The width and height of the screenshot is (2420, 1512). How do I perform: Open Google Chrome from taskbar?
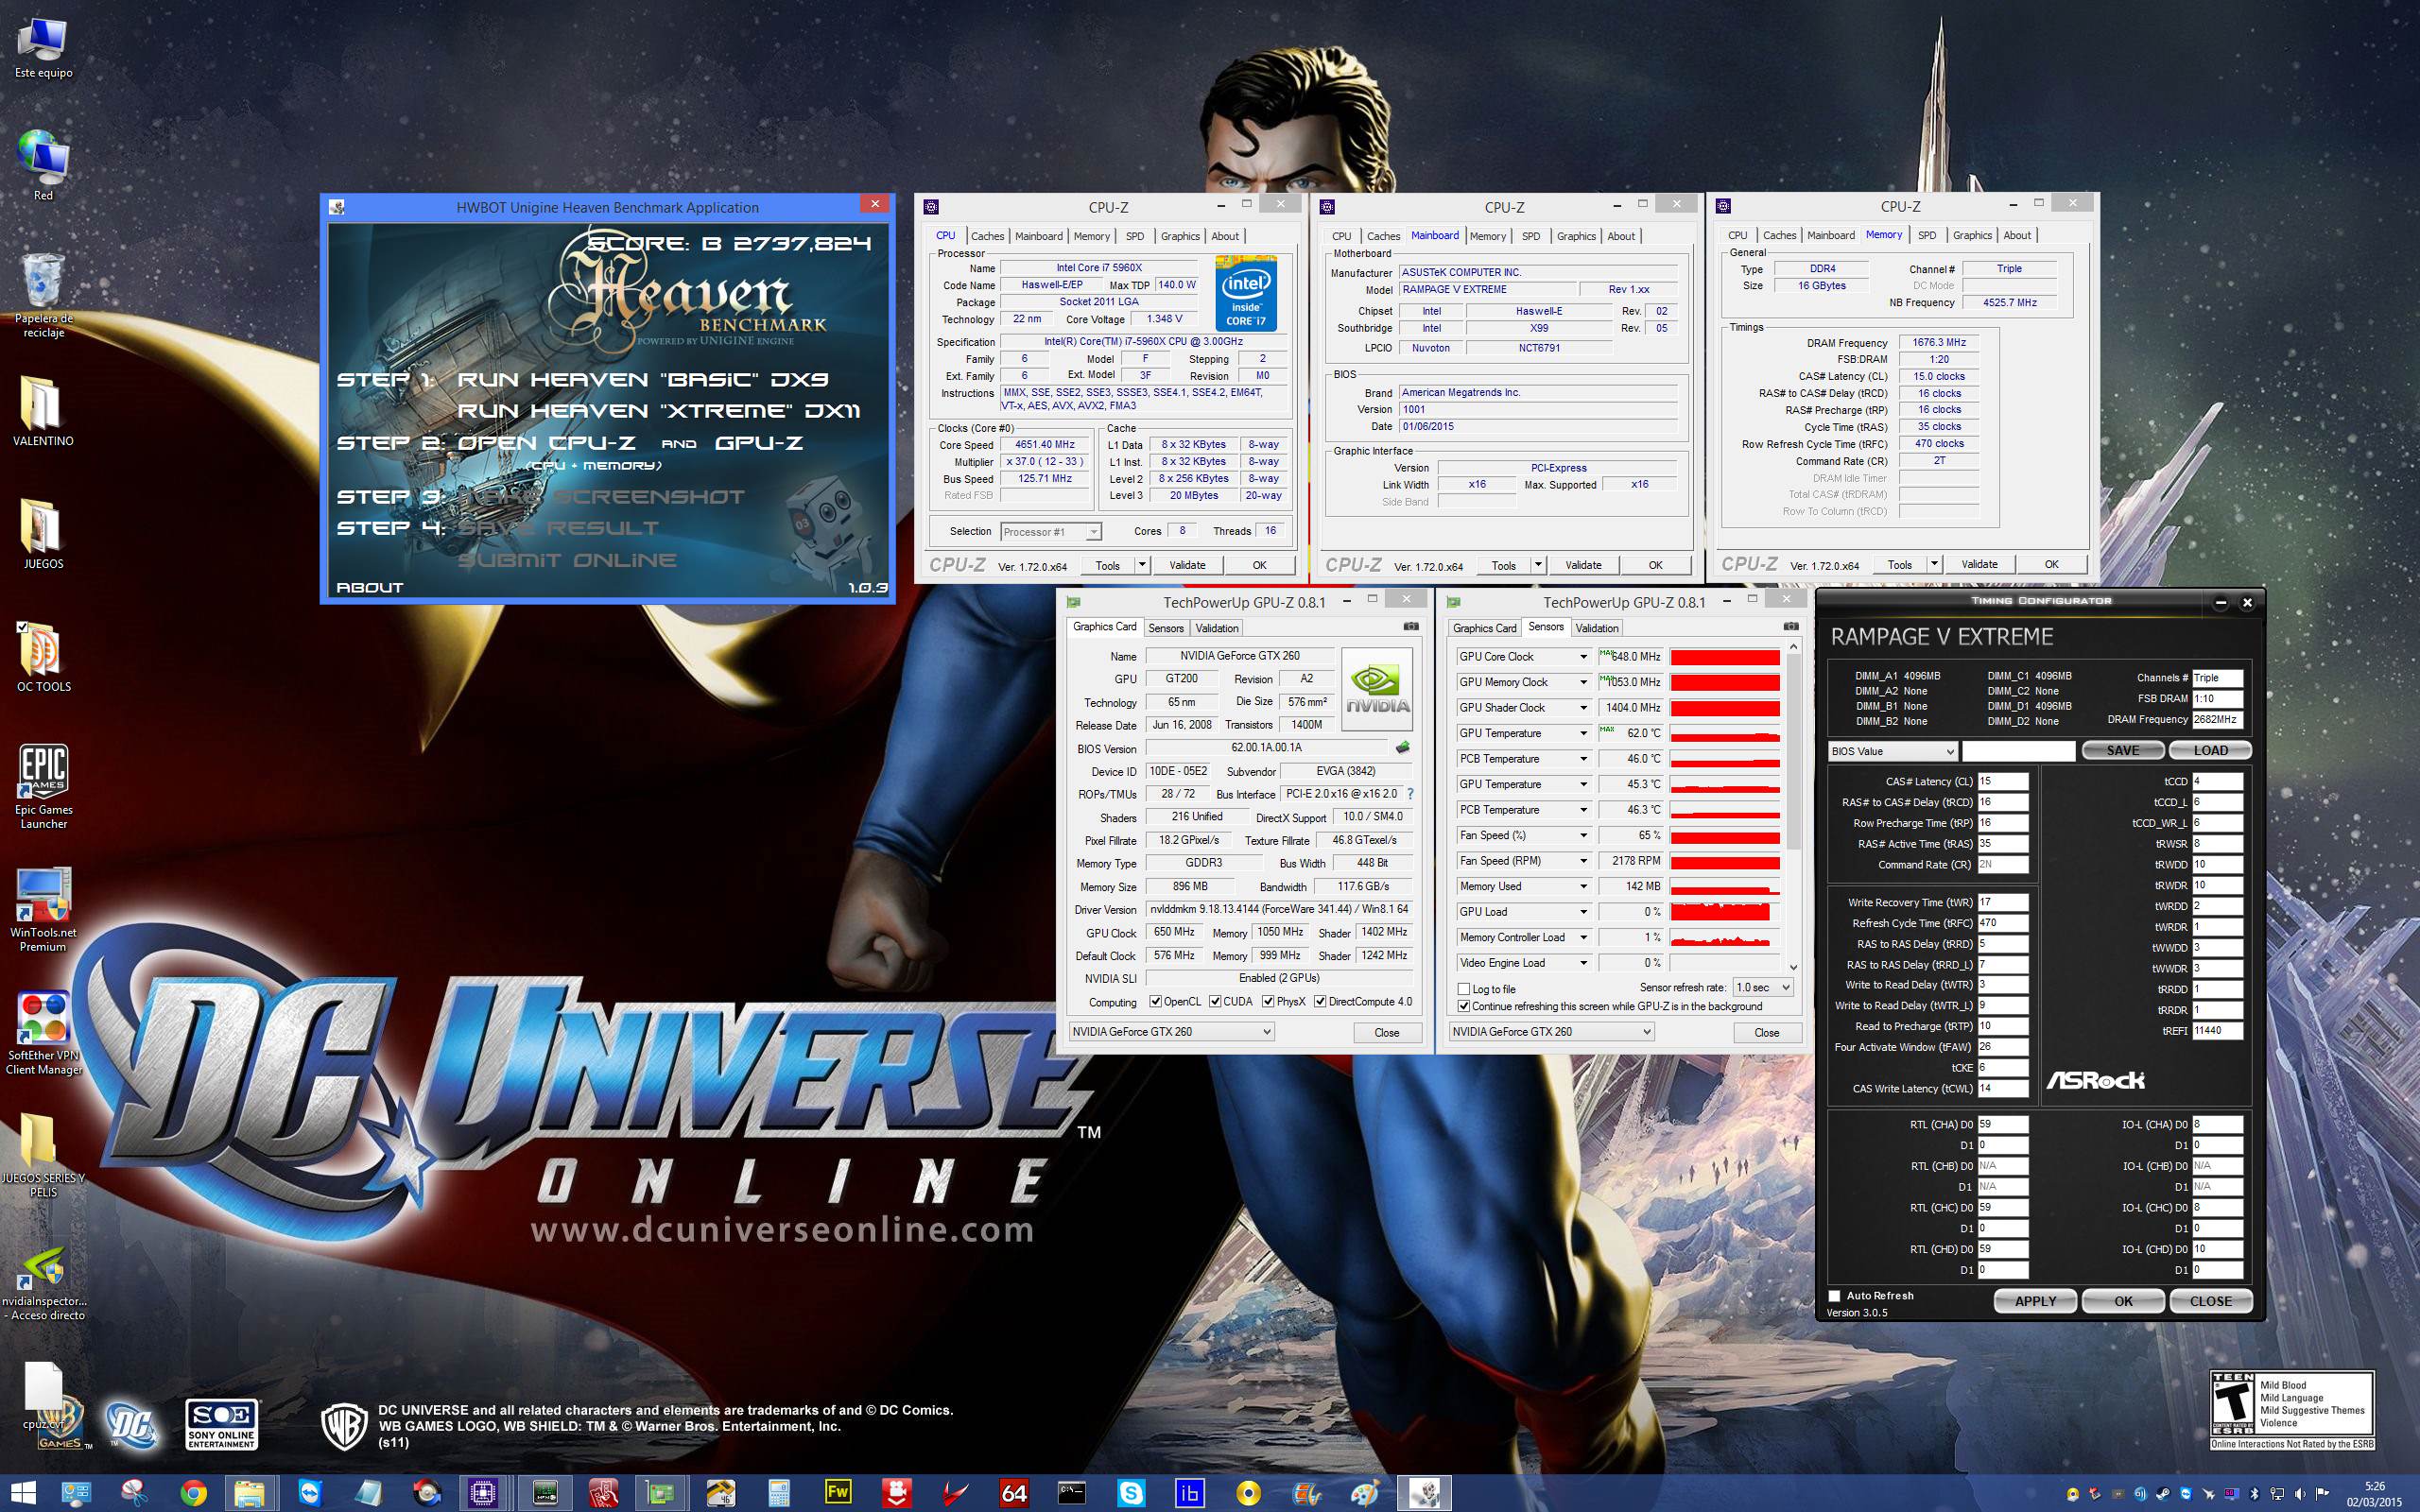tap(194, 1493)
